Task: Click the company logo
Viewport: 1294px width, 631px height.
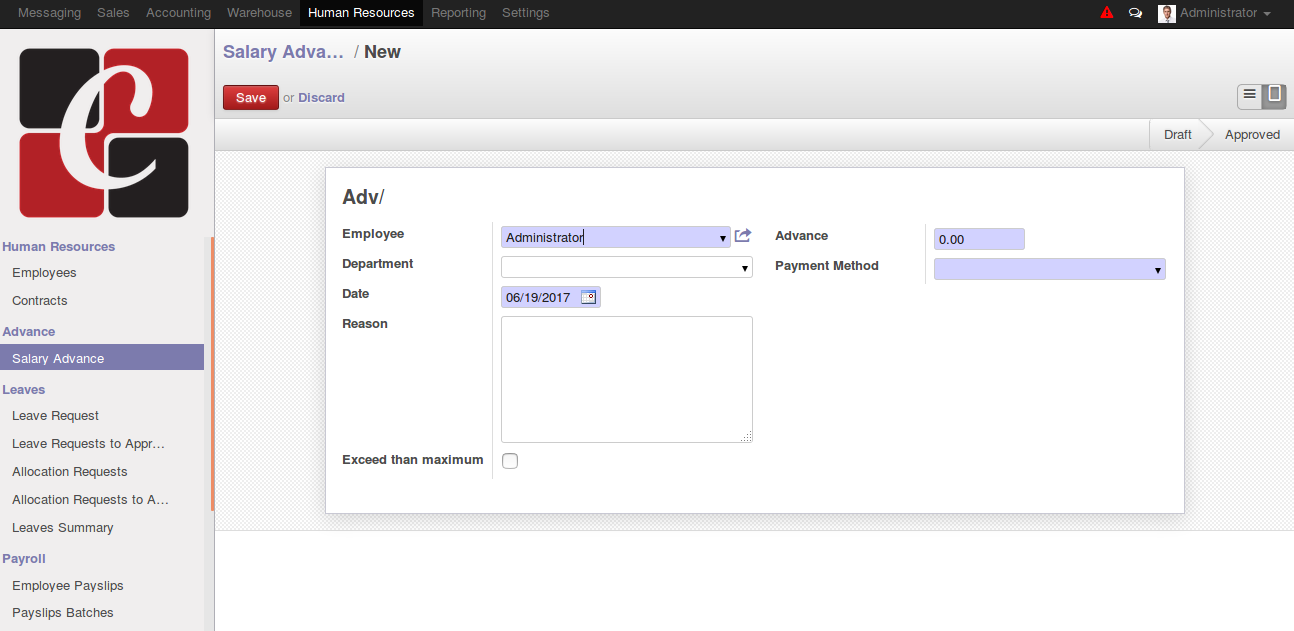Action: (104, 132)
